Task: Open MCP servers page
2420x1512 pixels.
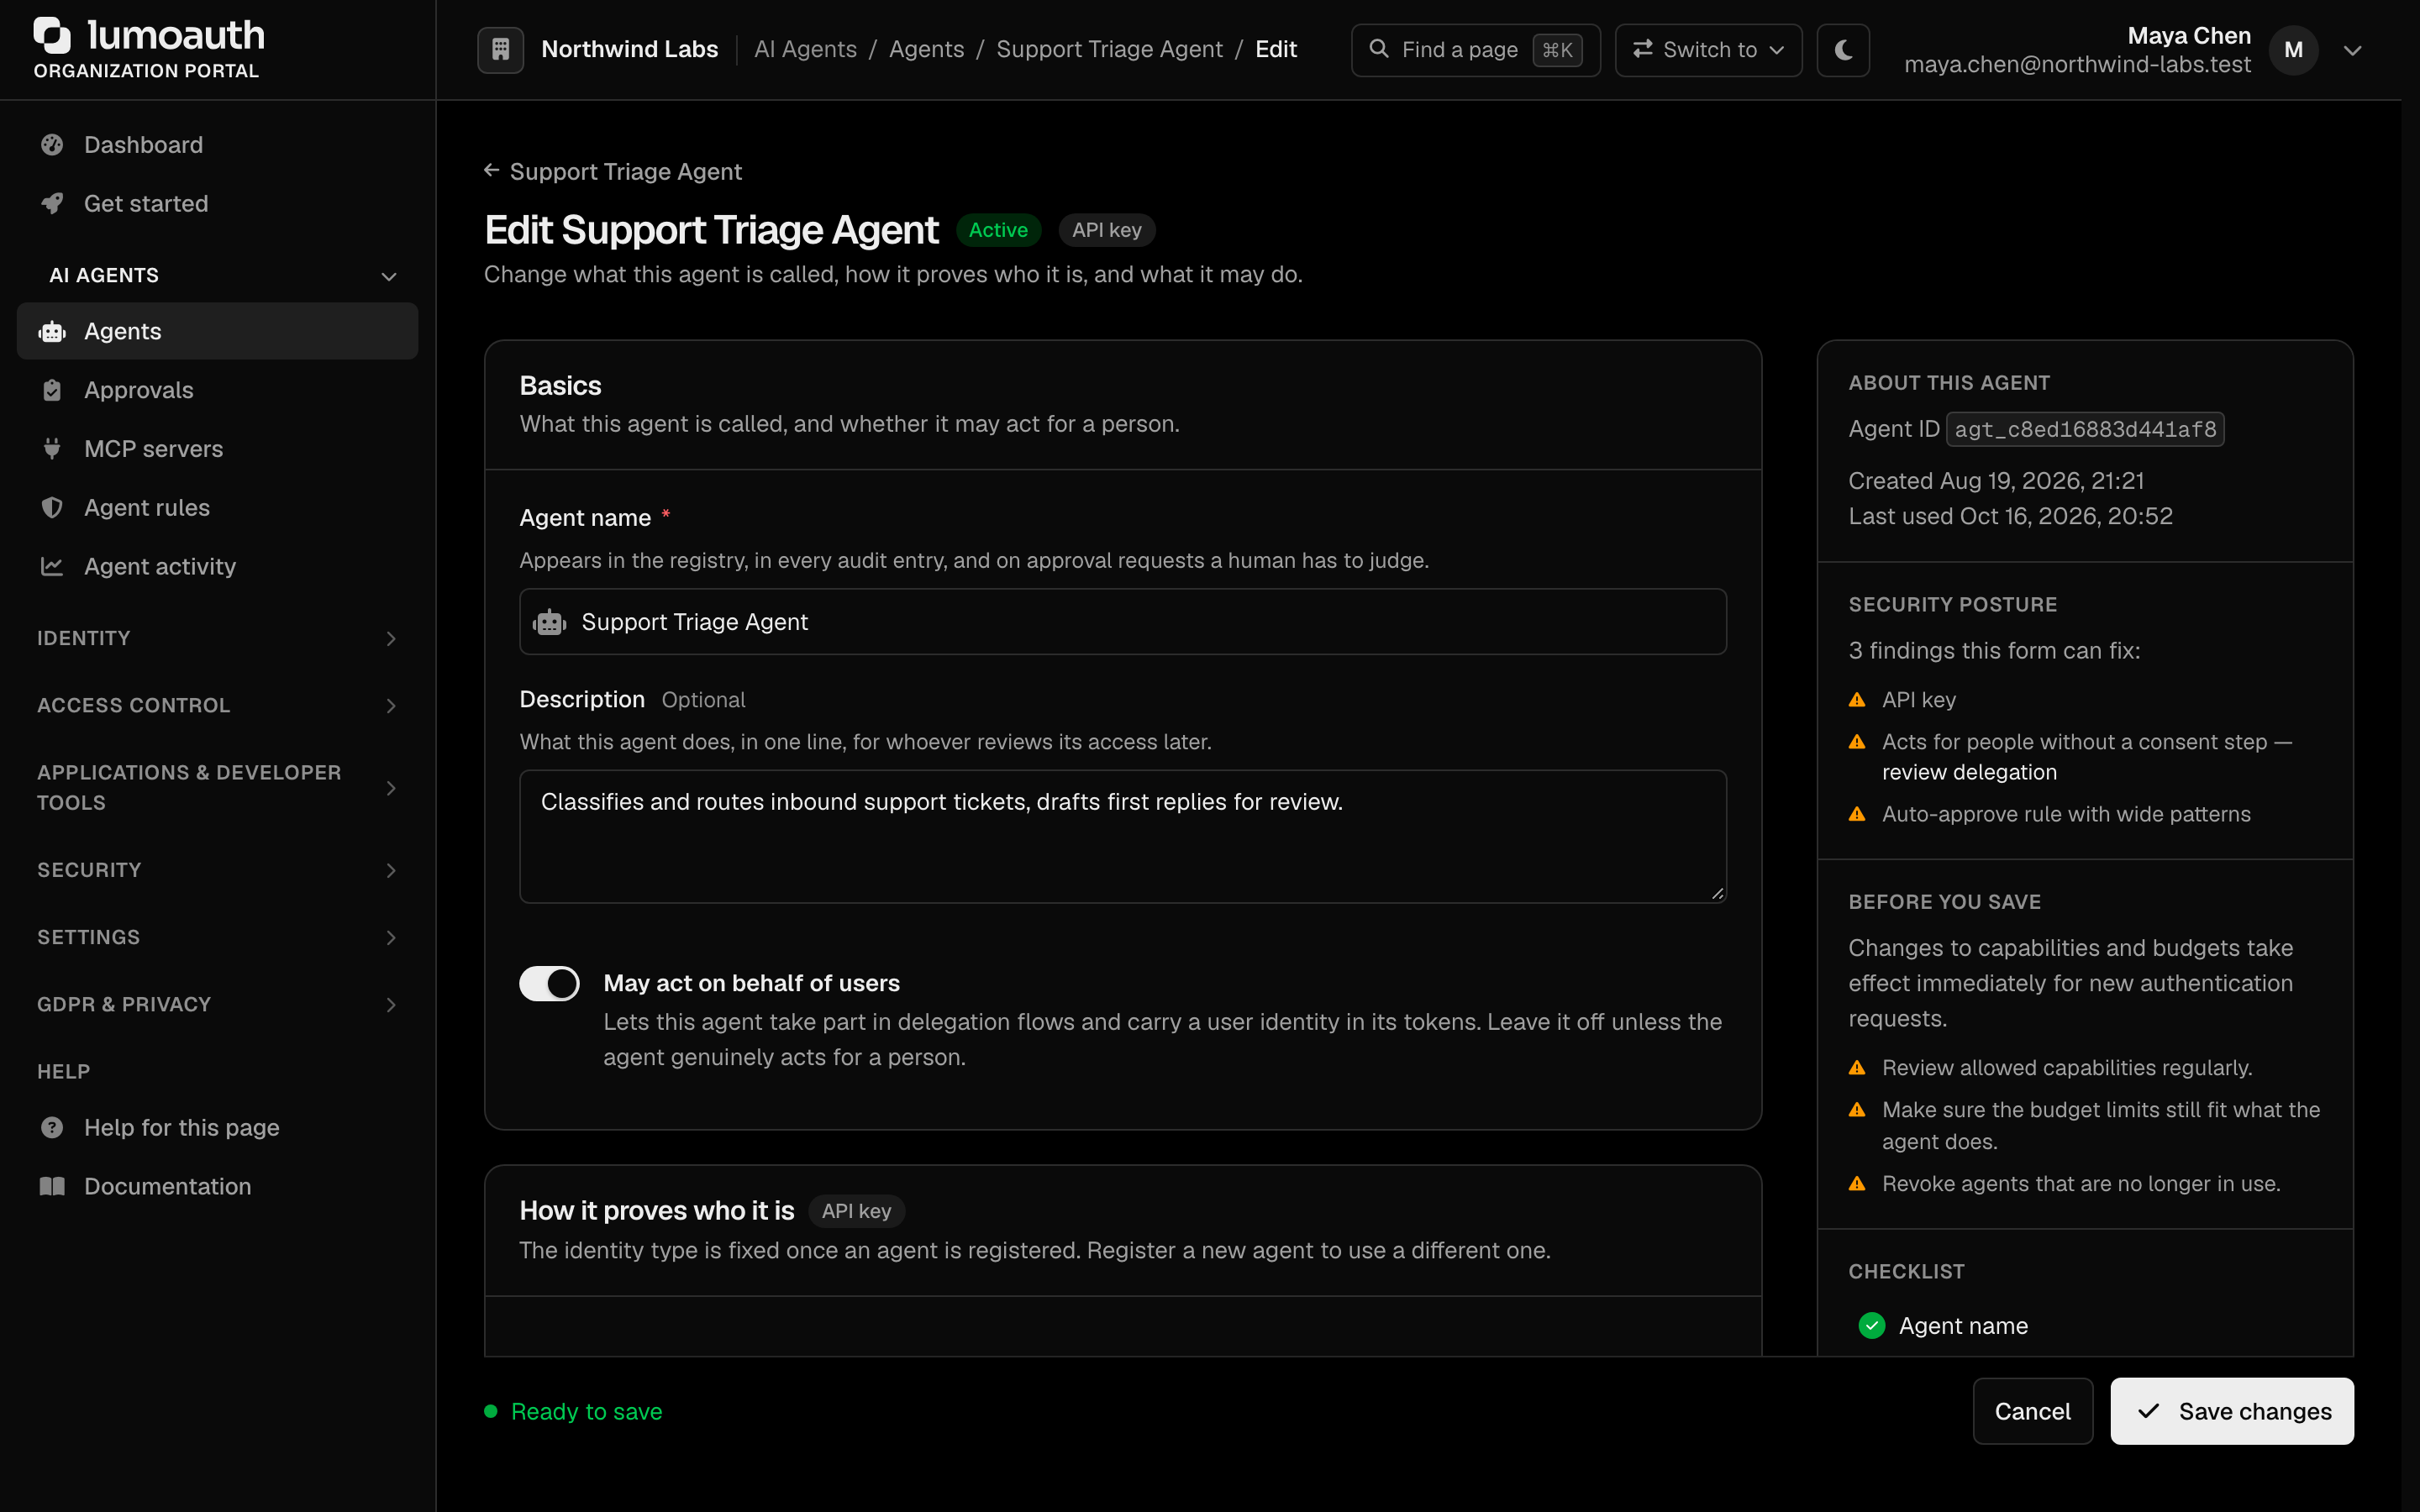Action: click(x=217, y=449)
